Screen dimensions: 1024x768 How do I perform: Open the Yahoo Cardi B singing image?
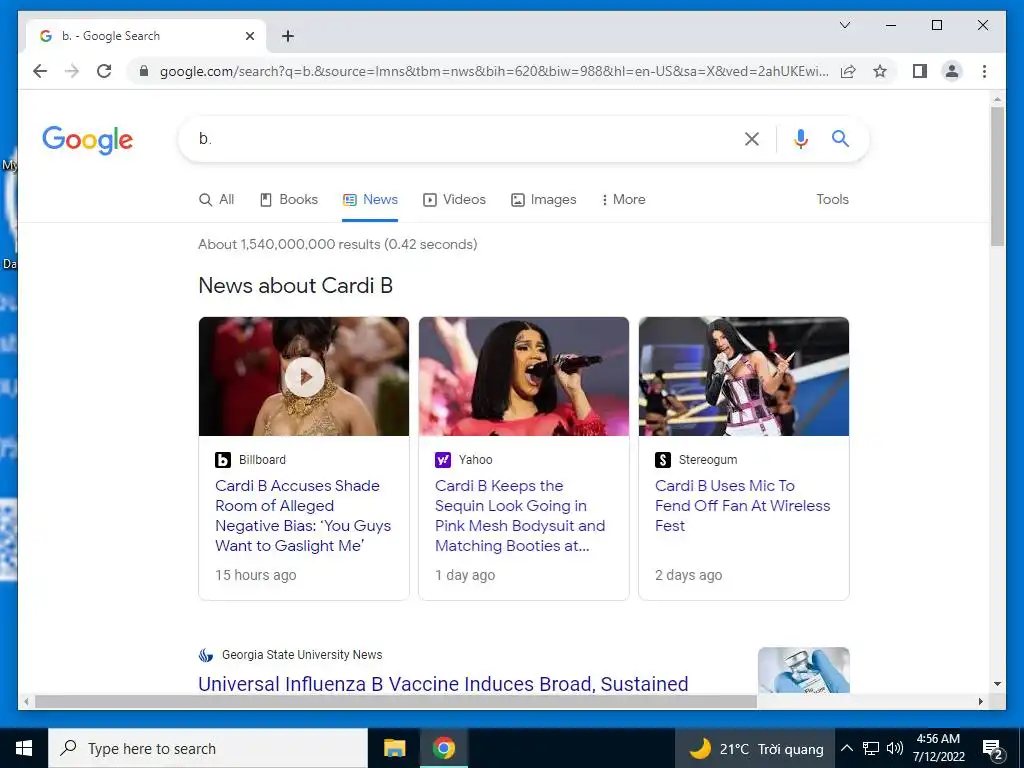coord(524,376)
